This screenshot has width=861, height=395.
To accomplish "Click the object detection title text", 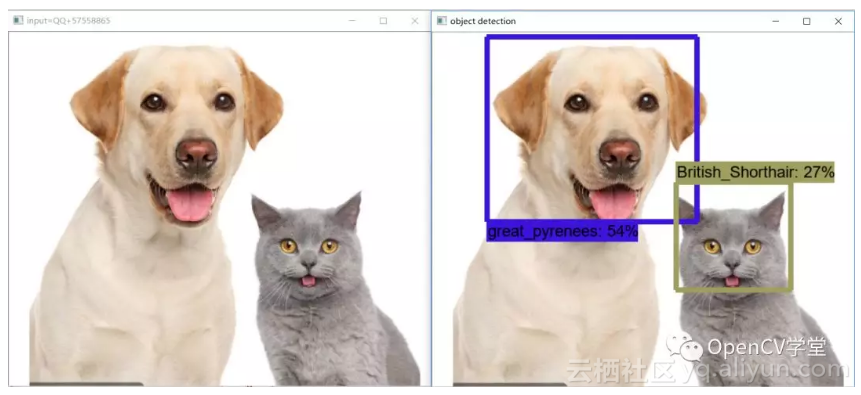I will pos(483,21).
